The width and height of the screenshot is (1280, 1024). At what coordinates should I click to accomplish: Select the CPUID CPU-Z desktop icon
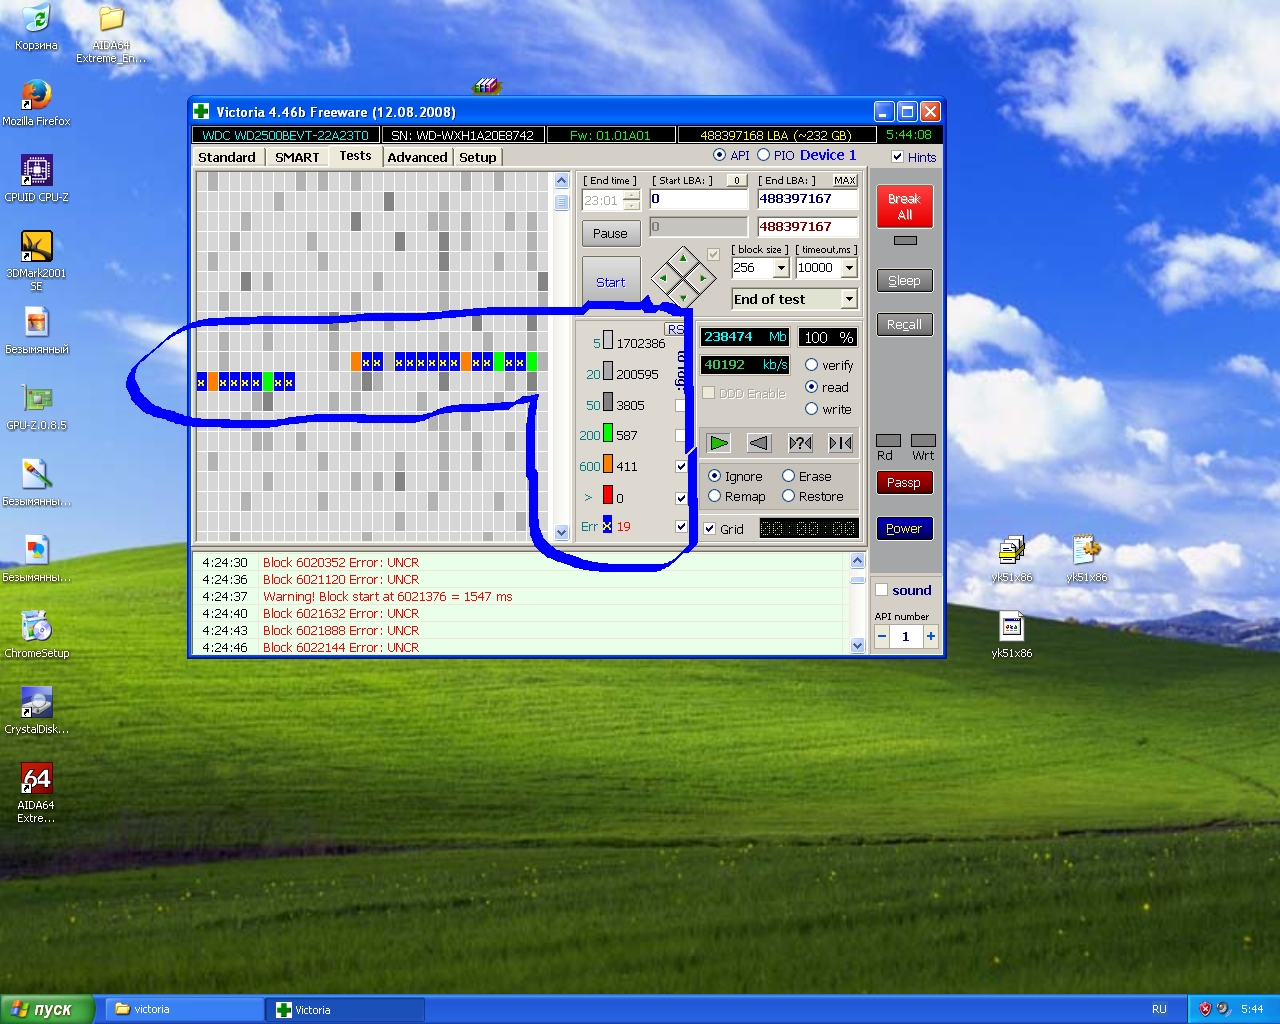[36, 179]
